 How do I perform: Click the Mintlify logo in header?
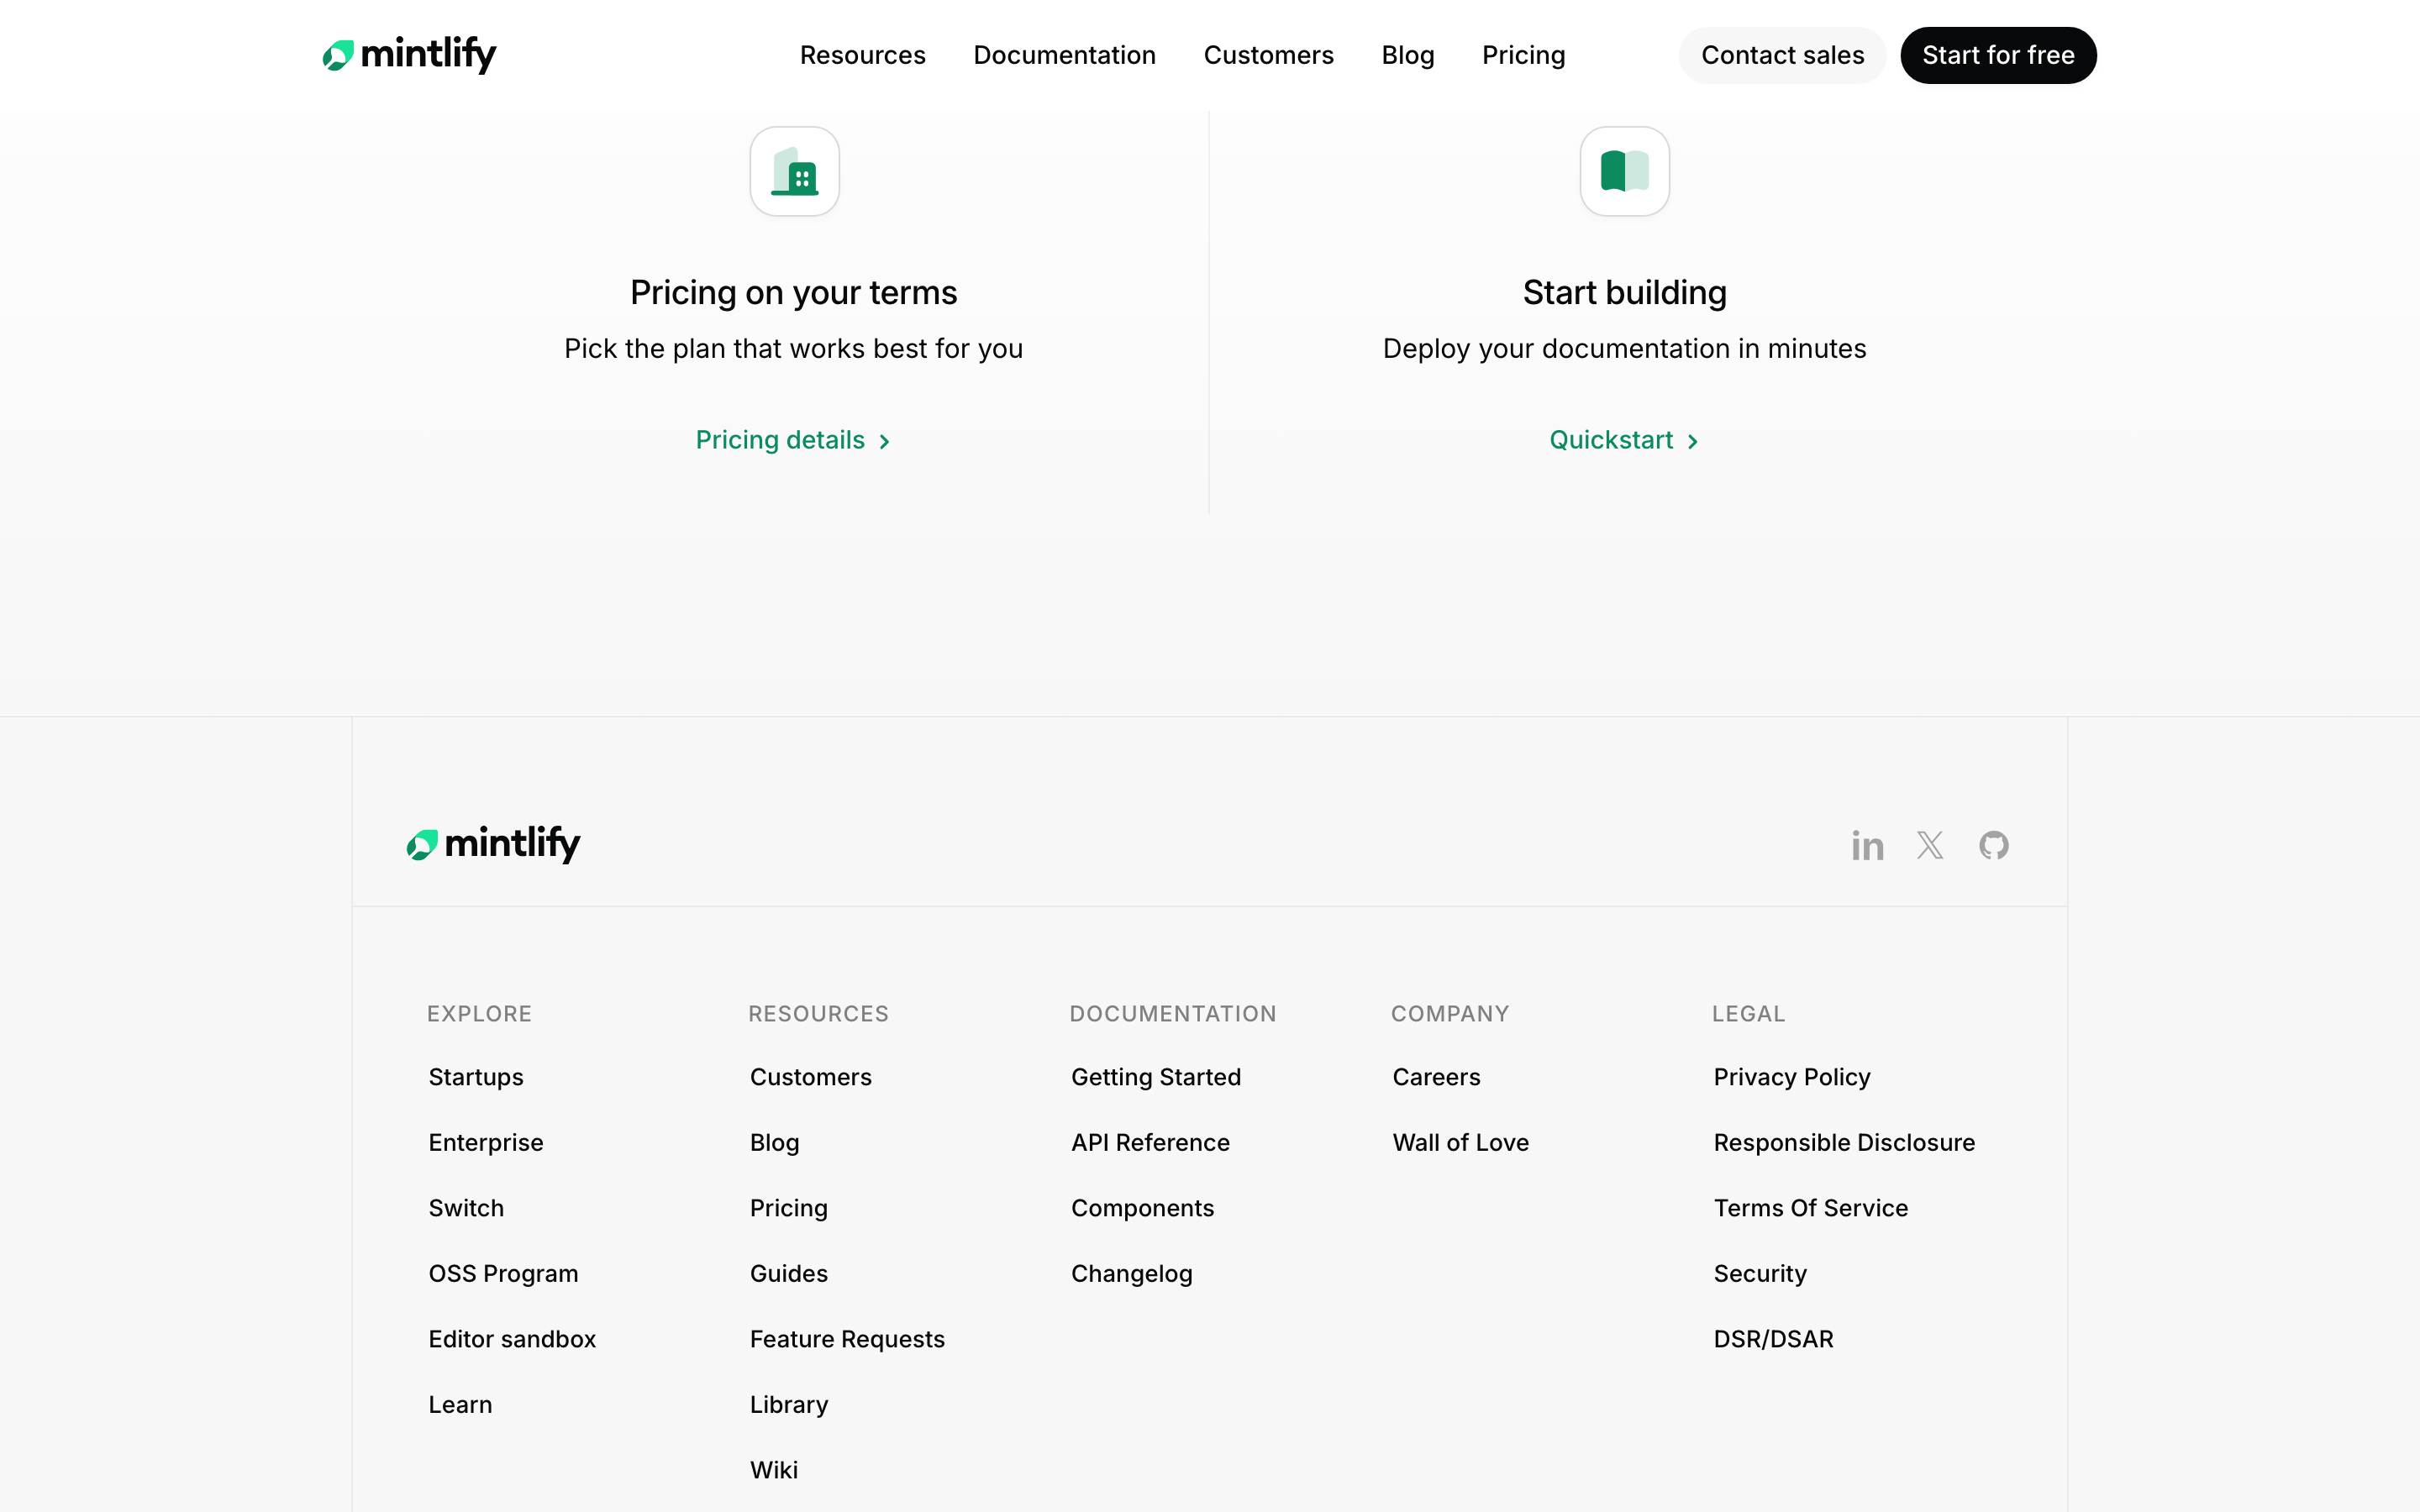coord(409,55)
